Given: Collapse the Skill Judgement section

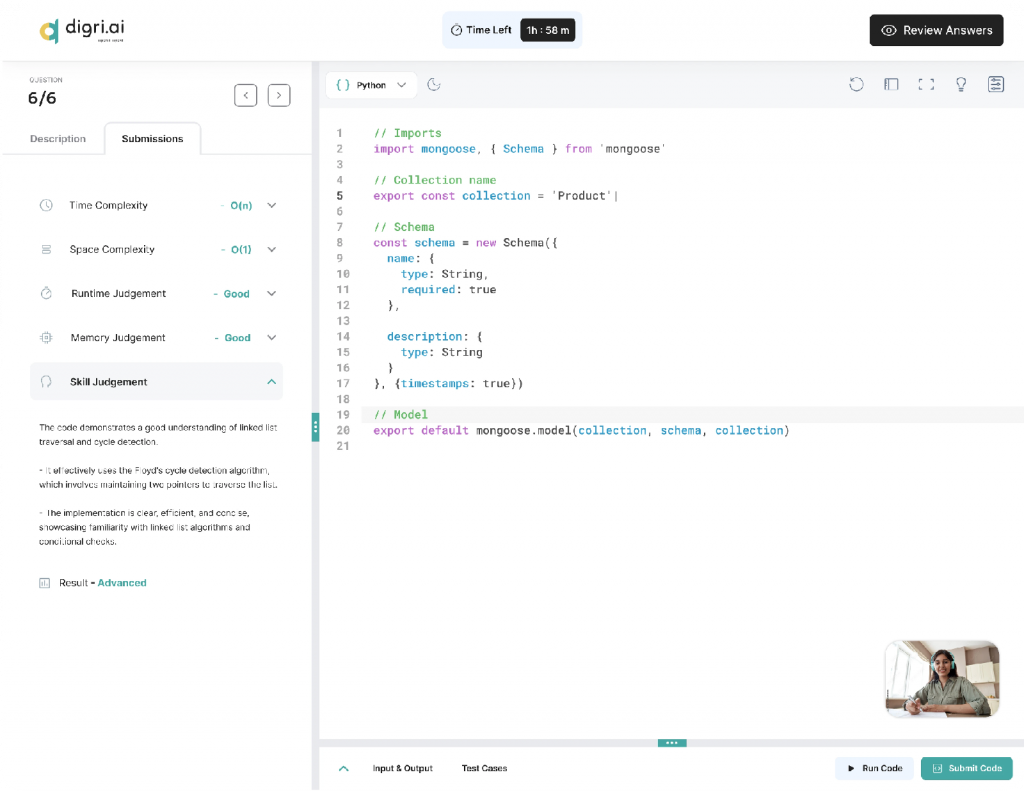Looking at the screenshot, I should [x=271, y=382].
